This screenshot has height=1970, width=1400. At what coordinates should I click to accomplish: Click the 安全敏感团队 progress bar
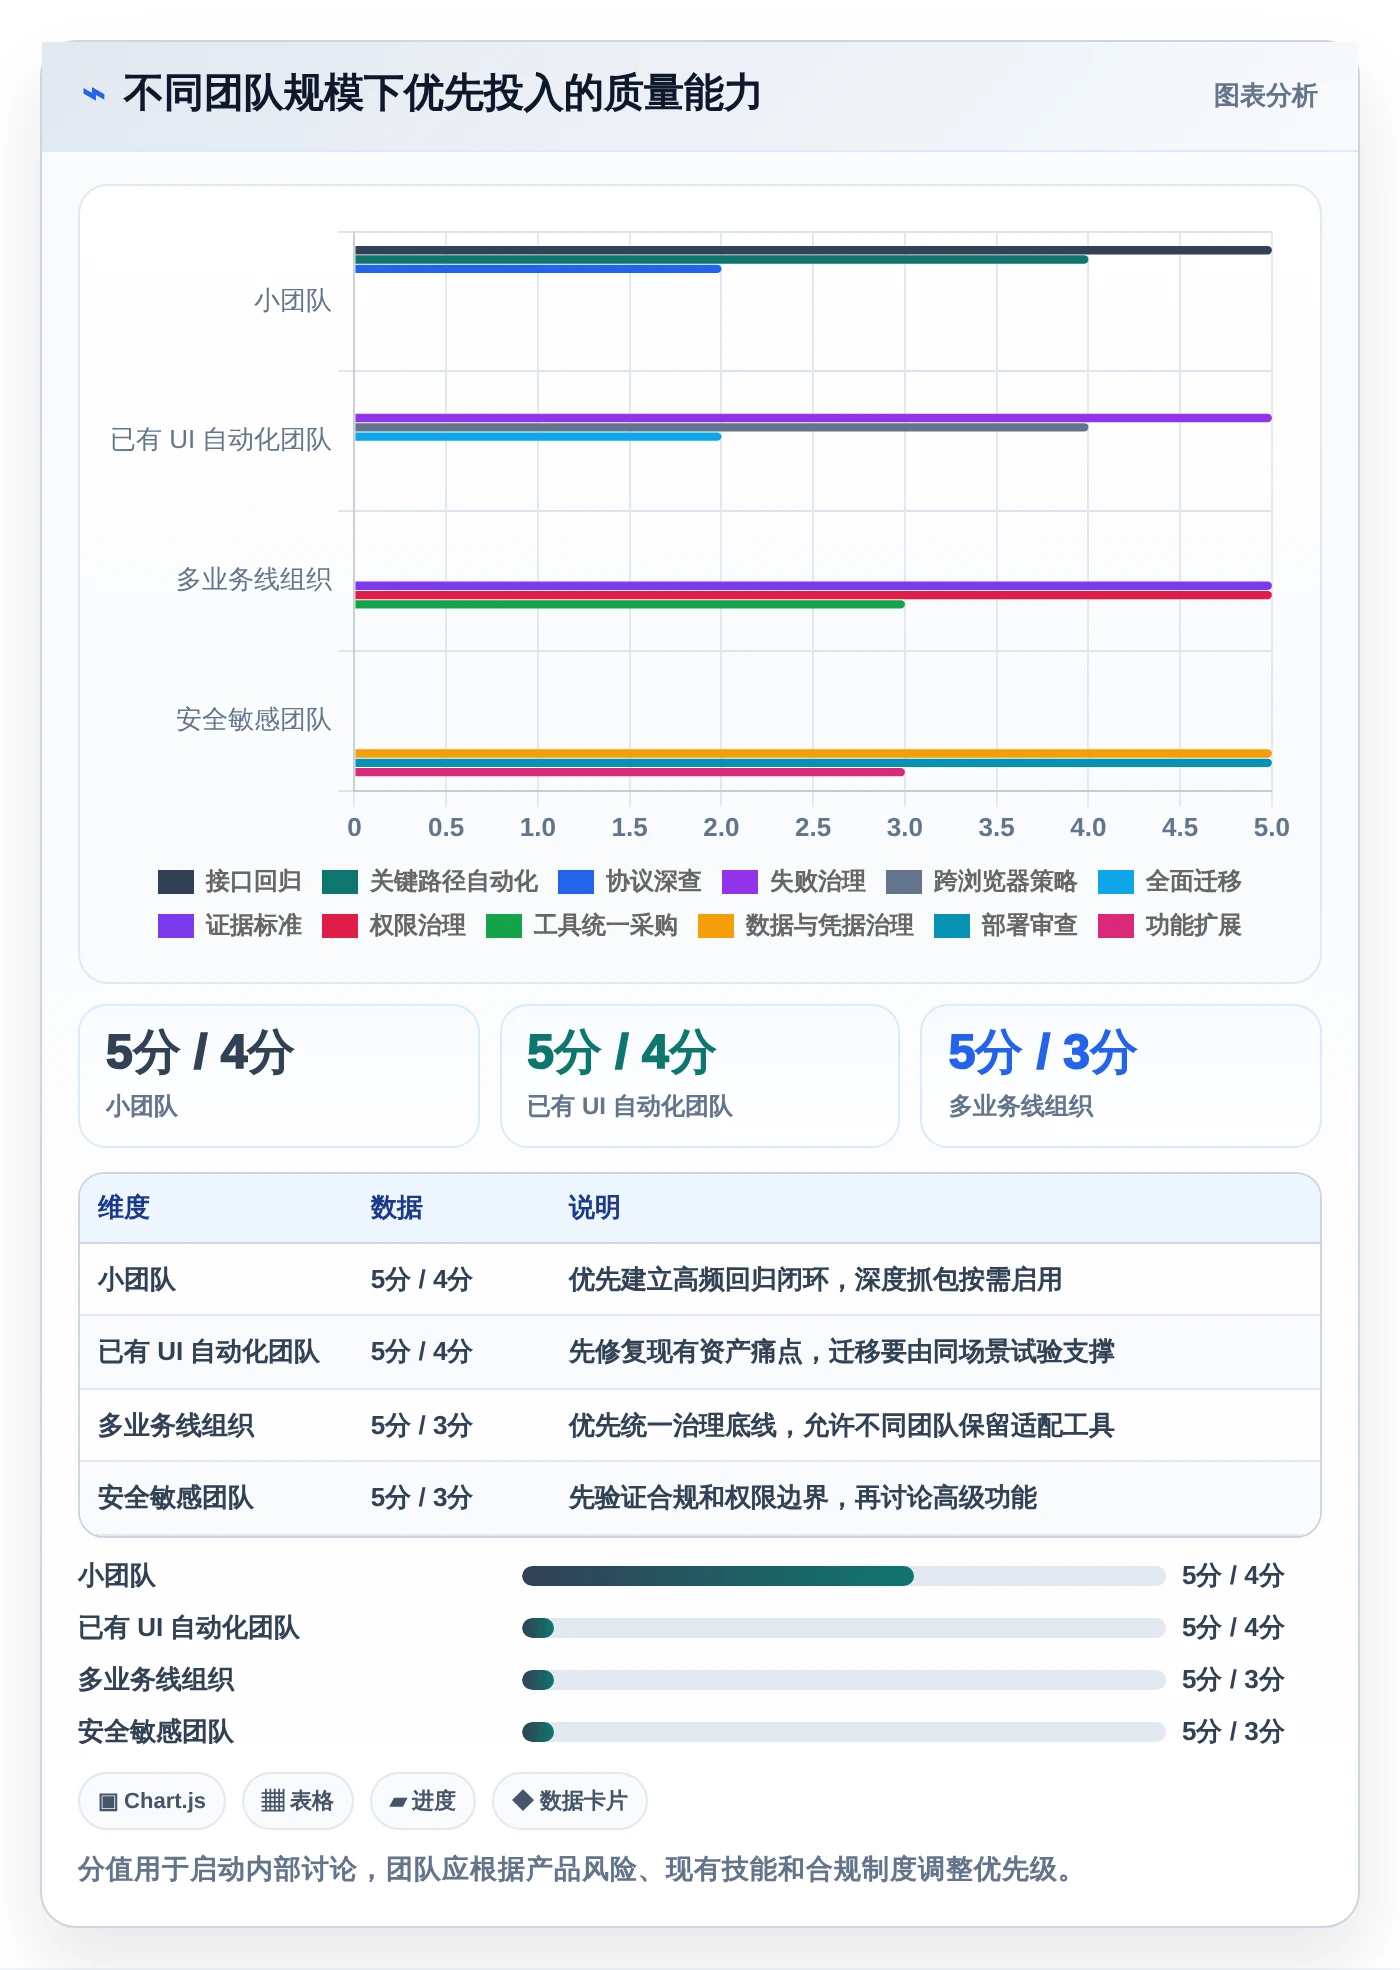click(x=844, y=1732)
